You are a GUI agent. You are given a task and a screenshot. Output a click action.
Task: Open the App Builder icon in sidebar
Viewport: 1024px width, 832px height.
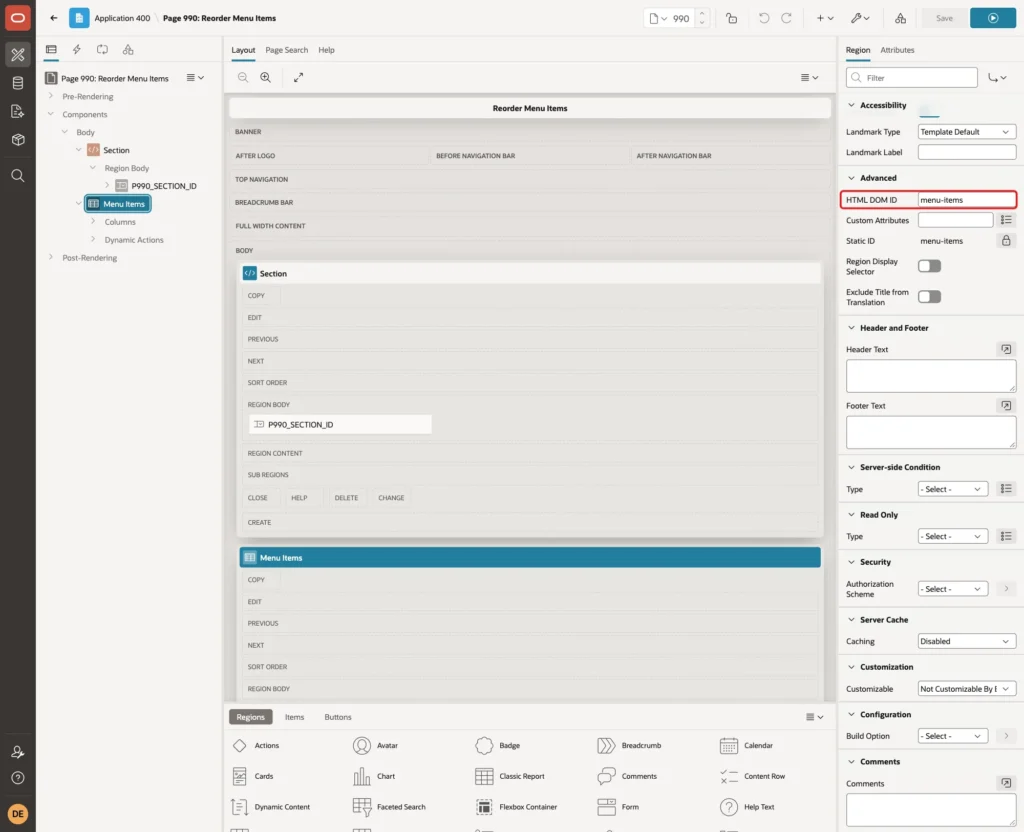click(18, 54)
